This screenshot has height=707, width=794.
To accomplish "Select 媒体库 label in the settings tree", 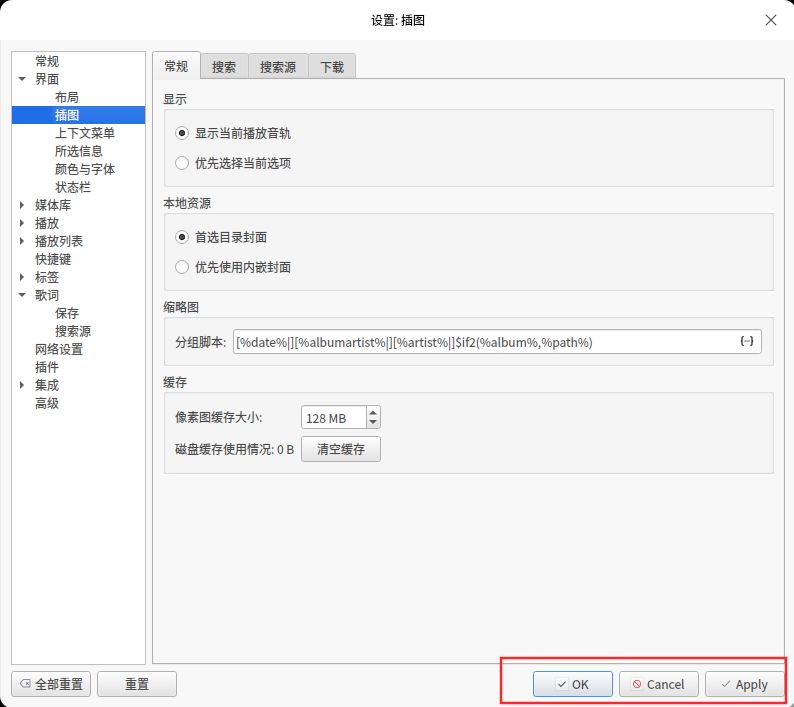I will point(53,205).
